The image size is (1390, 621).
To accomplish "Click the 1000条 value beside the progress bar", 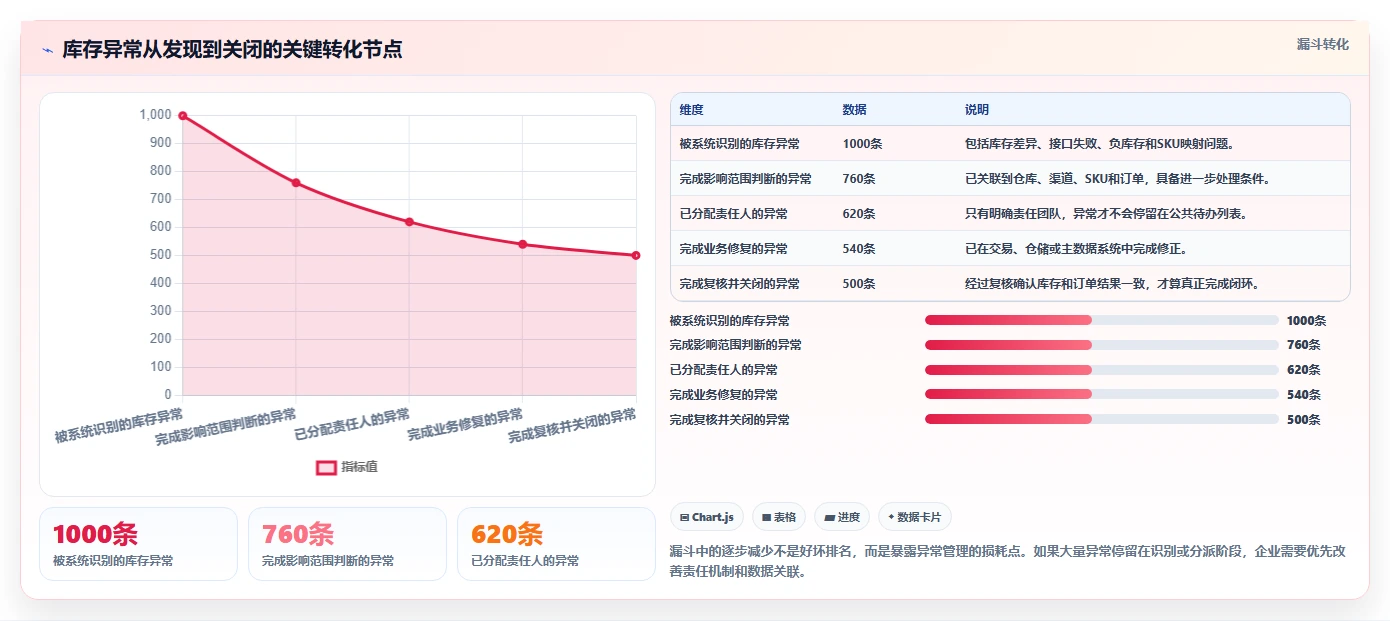I will (x=1306, y=321).
